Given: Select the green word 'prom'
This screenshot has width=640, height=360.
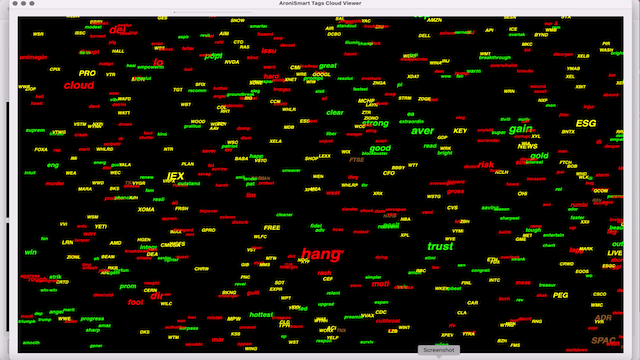Looking at the screenshot, I should coord(128,286).
